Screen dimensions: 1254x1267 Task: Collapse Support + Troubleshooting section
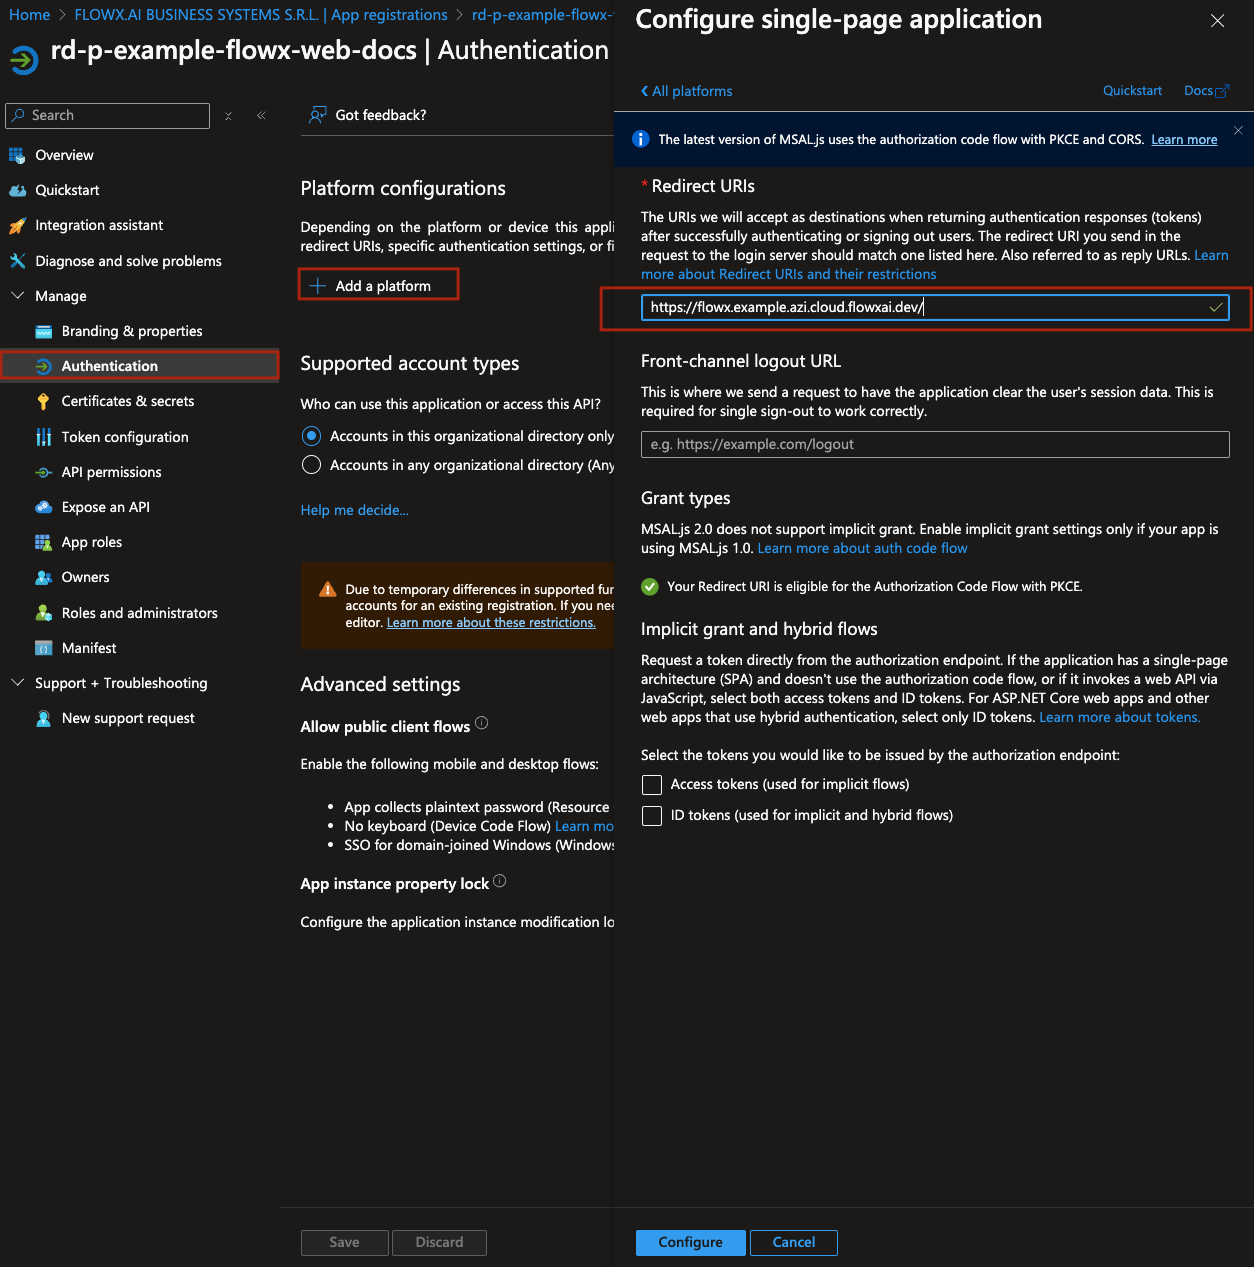coord(17,683)
